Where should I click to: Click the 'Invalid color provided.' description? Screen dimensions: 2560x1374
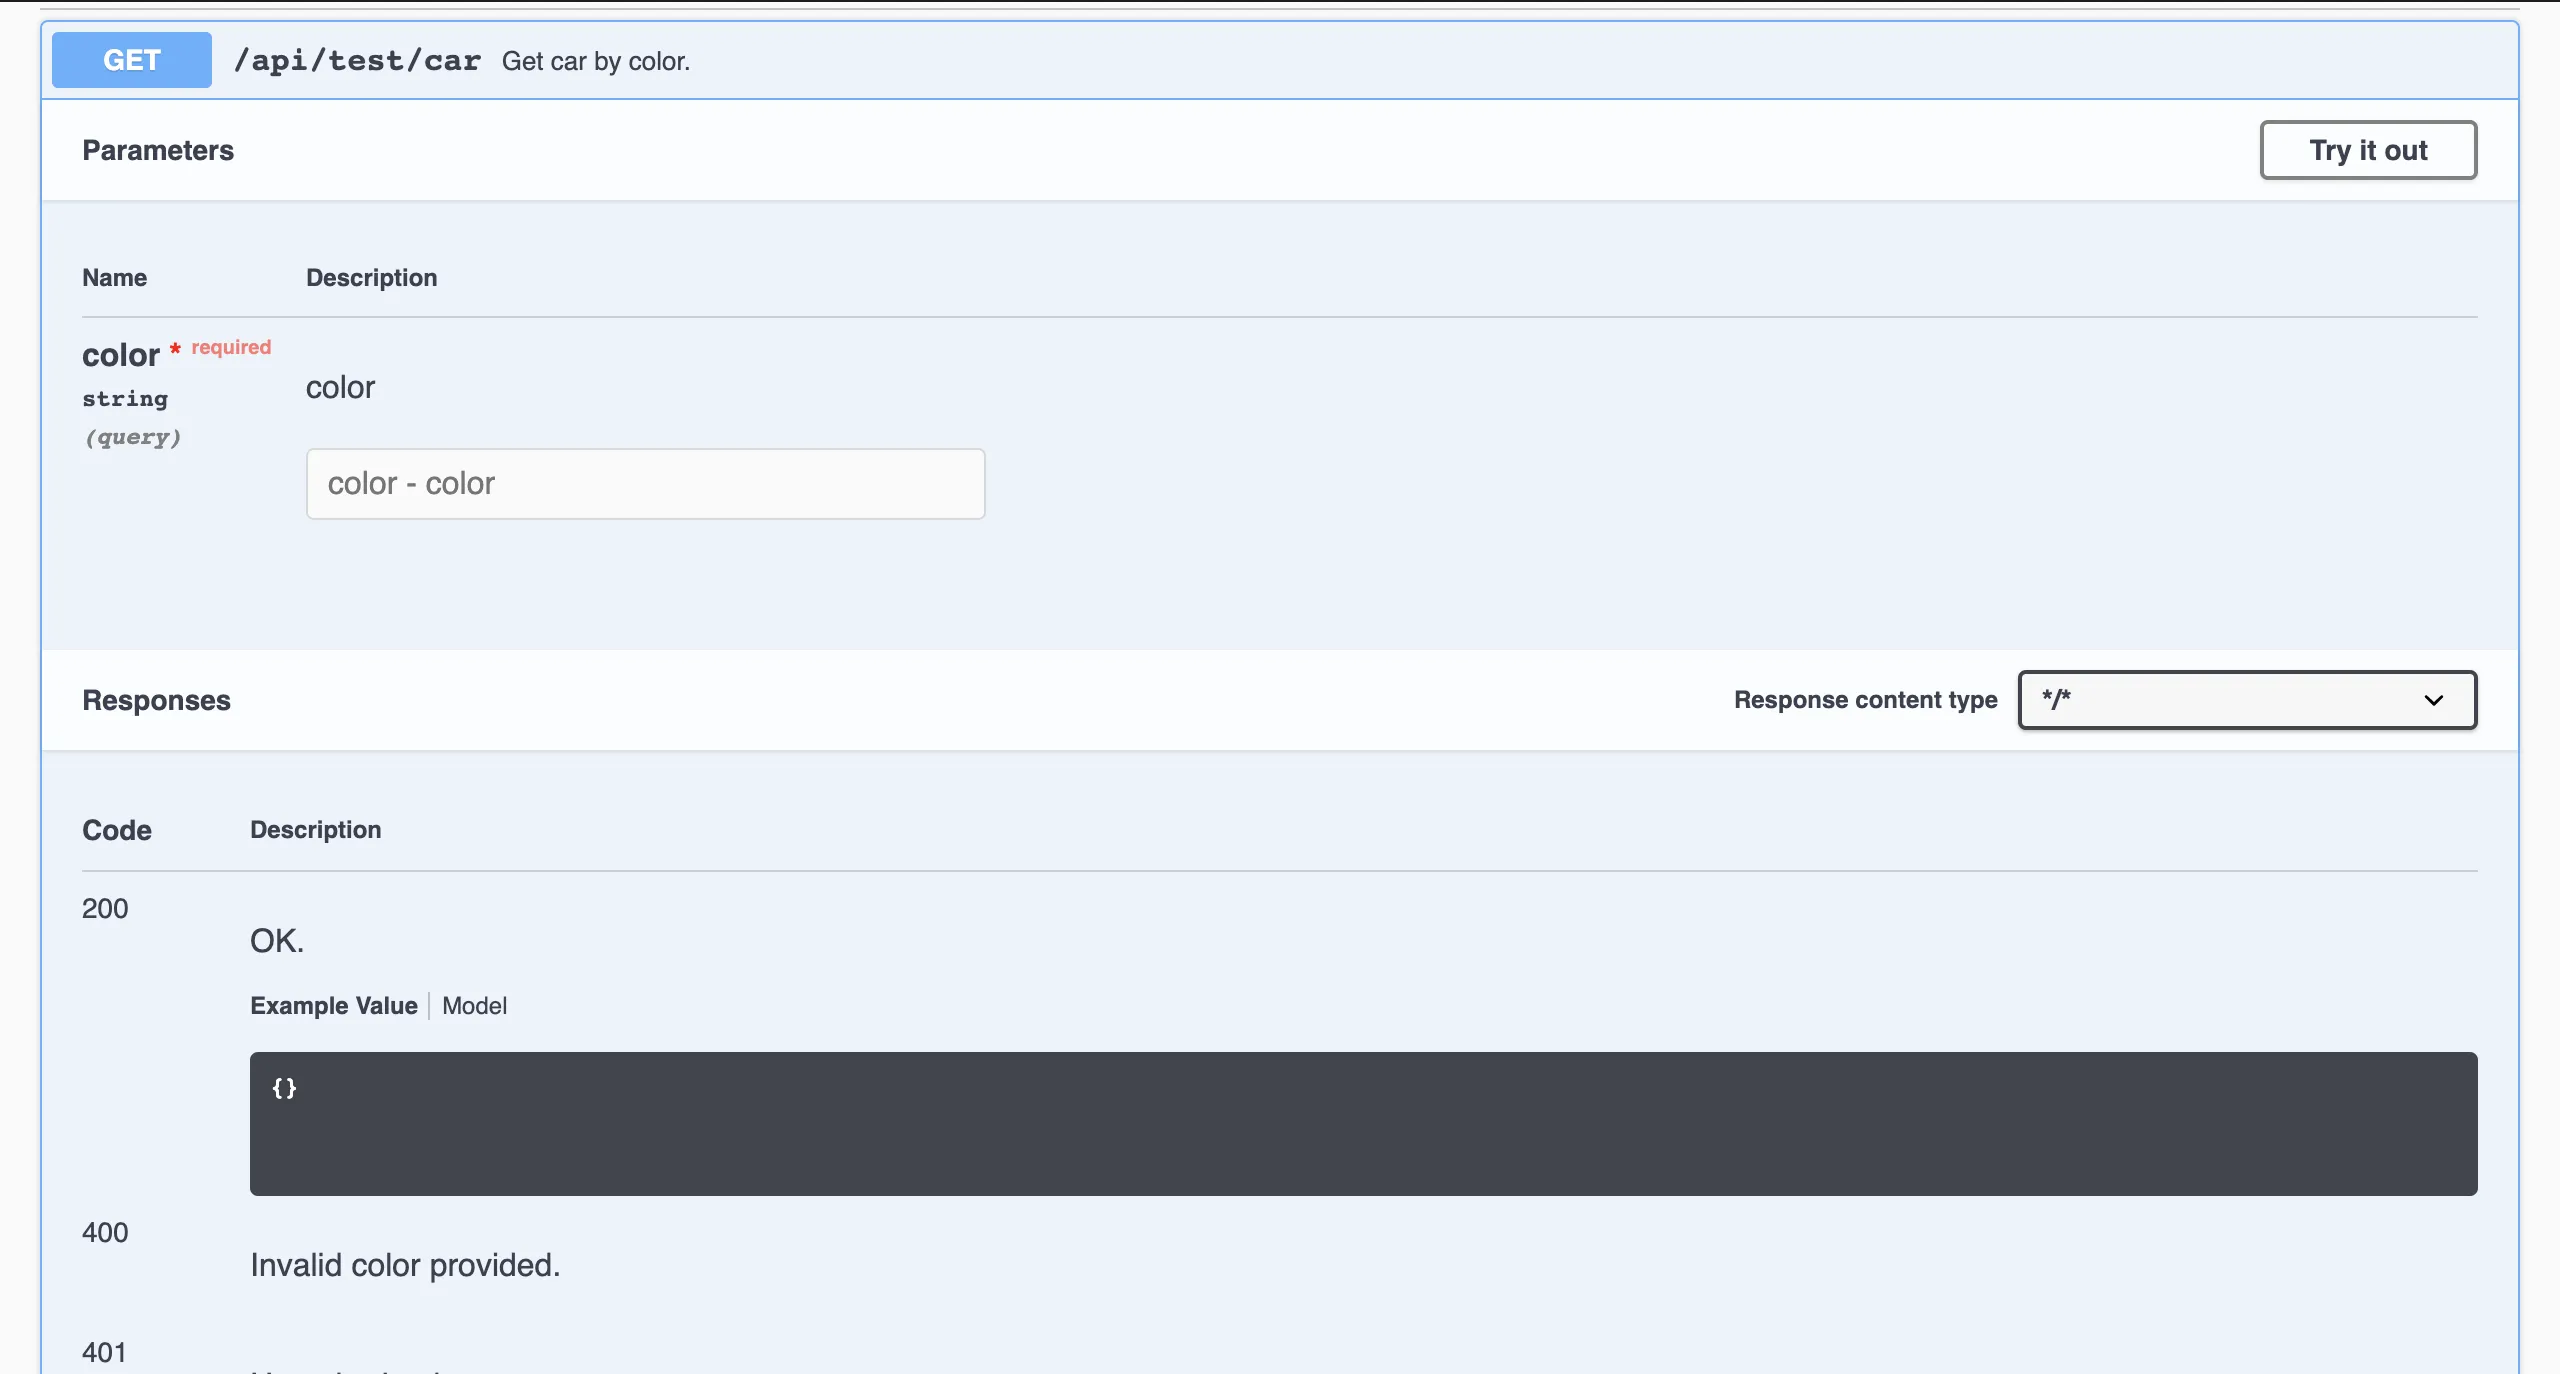405,1266
